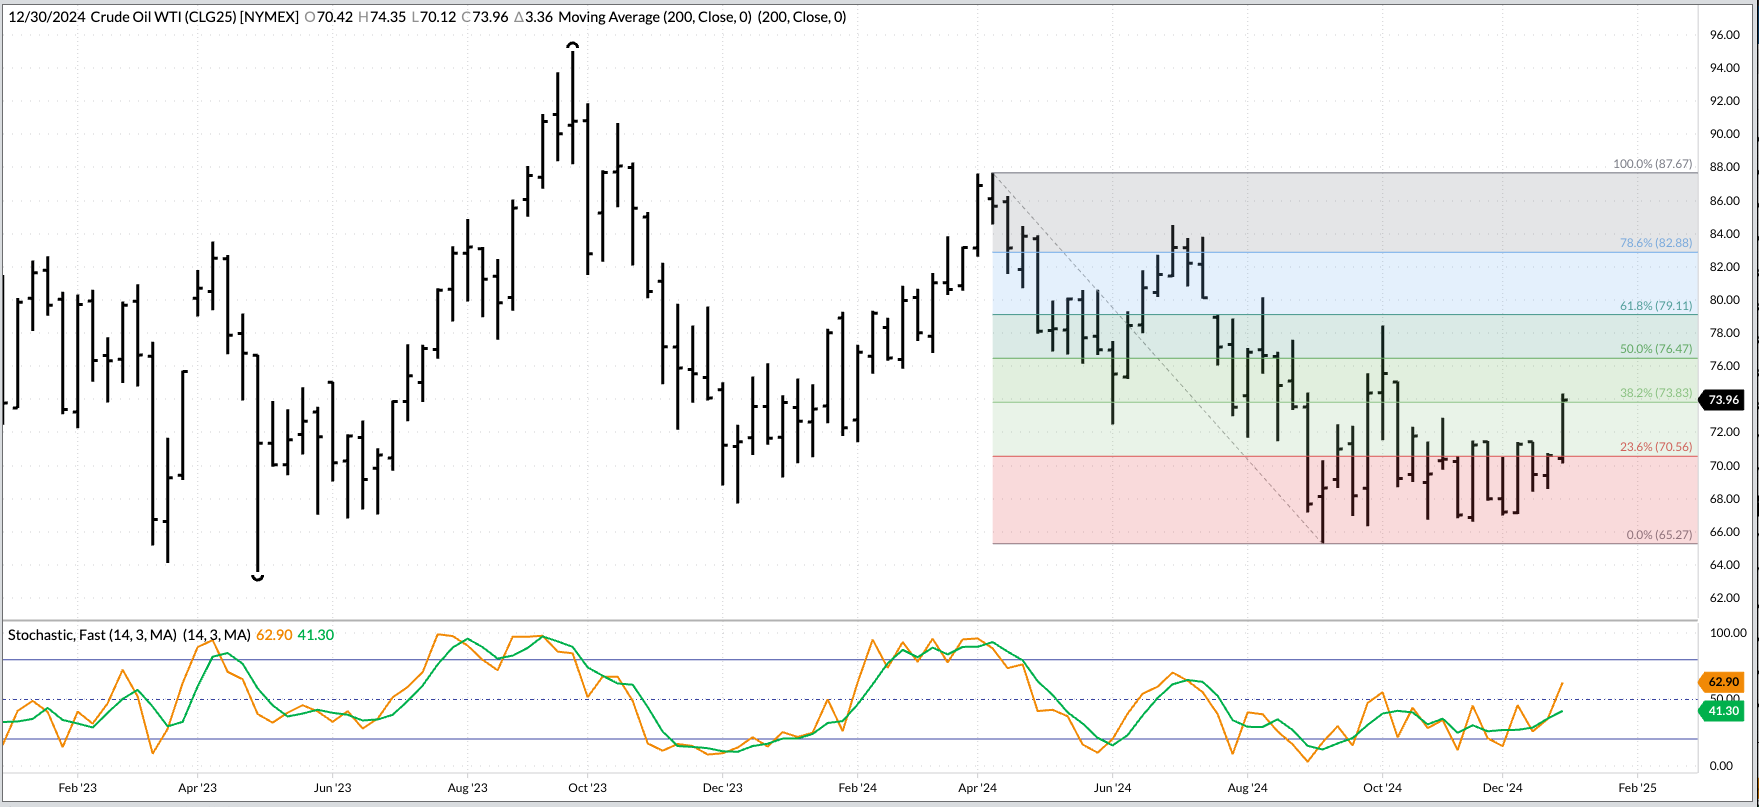1759x807 pixels.
Task: Select the 23.6% (70.56) Fibonacci level label
Action: coord(1656,447)
